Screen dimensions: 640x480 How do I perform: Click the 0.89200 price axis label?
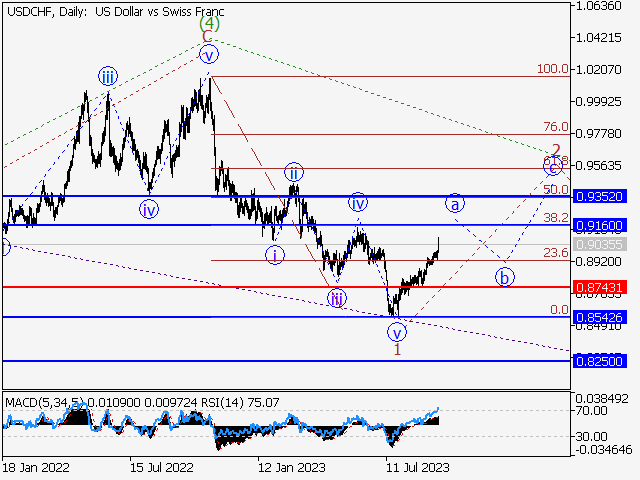pos(598,261)
